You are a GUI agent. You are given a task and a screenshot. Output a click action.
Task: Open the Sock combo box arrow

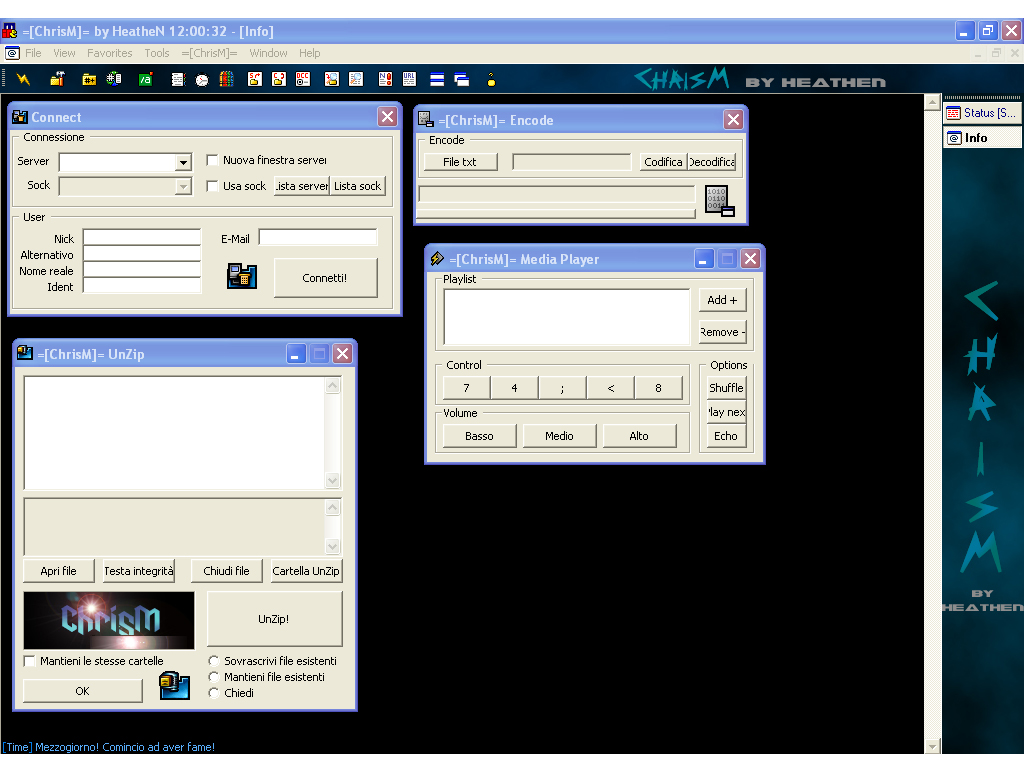pyautogui.click(x=183, y=186)
